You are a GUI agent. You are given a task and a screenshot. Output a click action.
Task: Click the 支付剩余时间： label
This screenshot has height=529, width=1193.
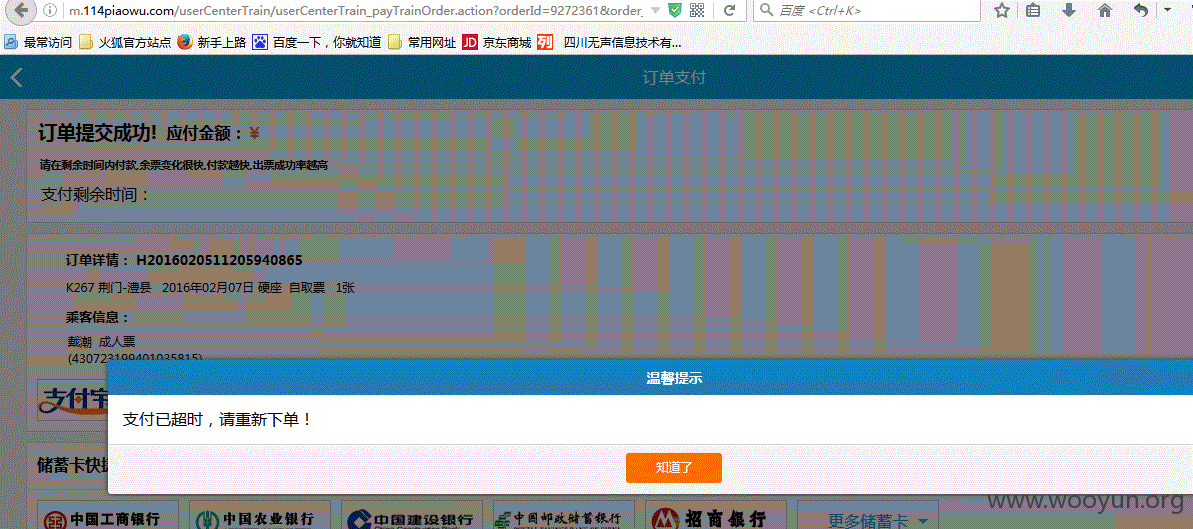pyautogui.click(x=96, y=194)
